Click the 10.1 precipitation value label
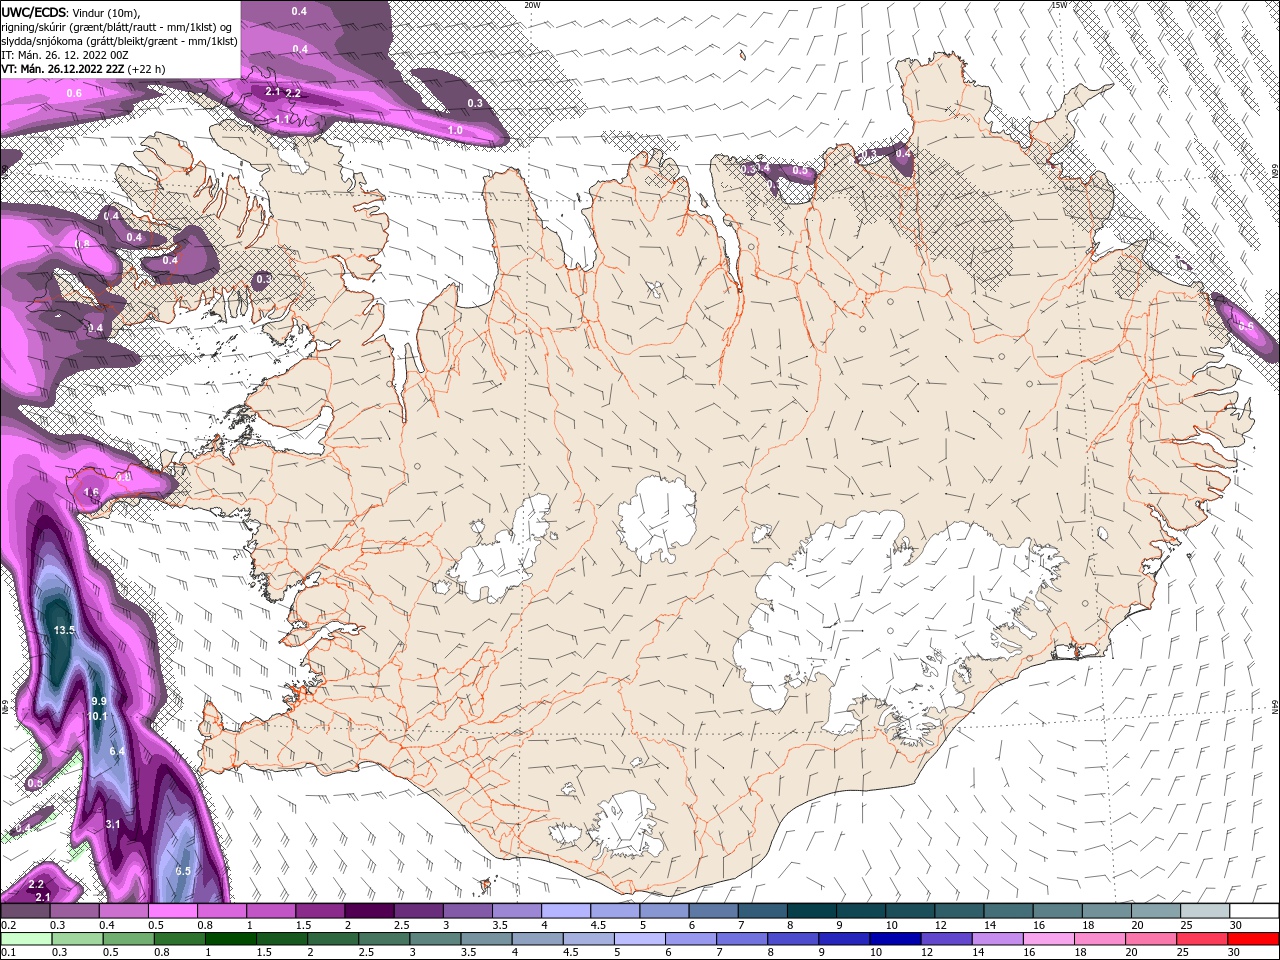 (97, 716)
